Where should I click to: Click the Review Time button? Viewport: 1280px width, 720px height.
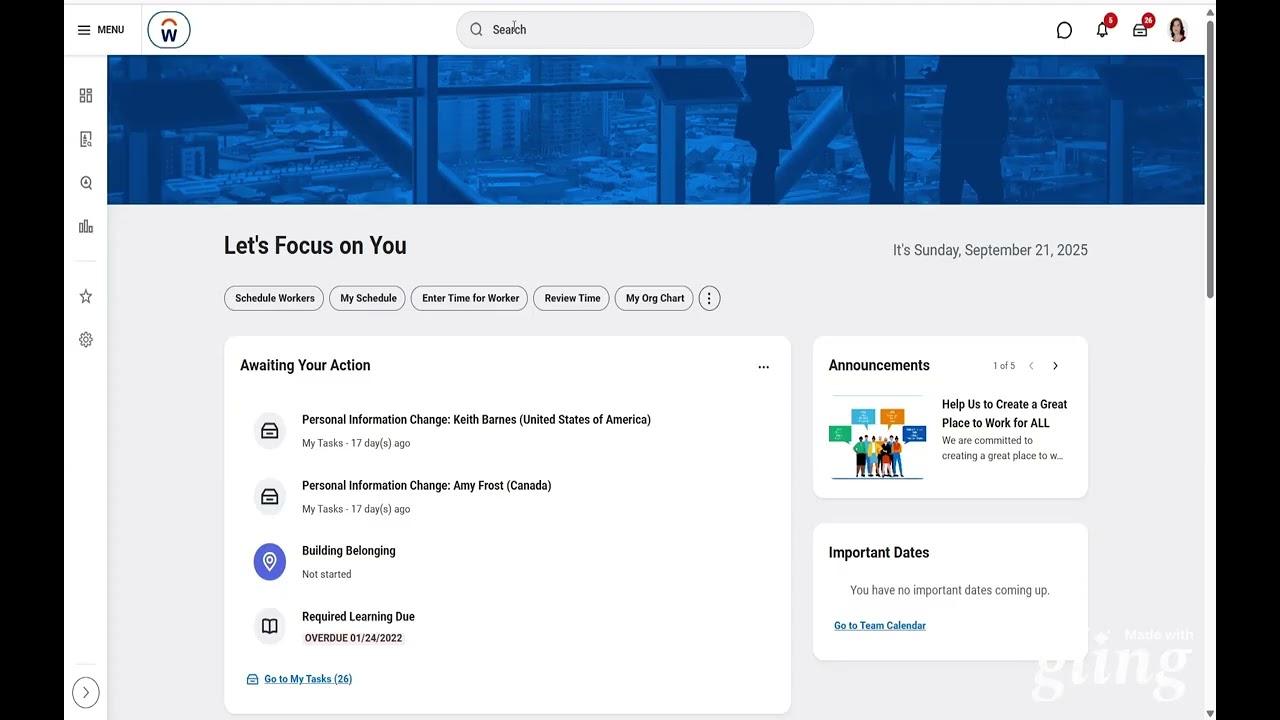coord(572,298)
